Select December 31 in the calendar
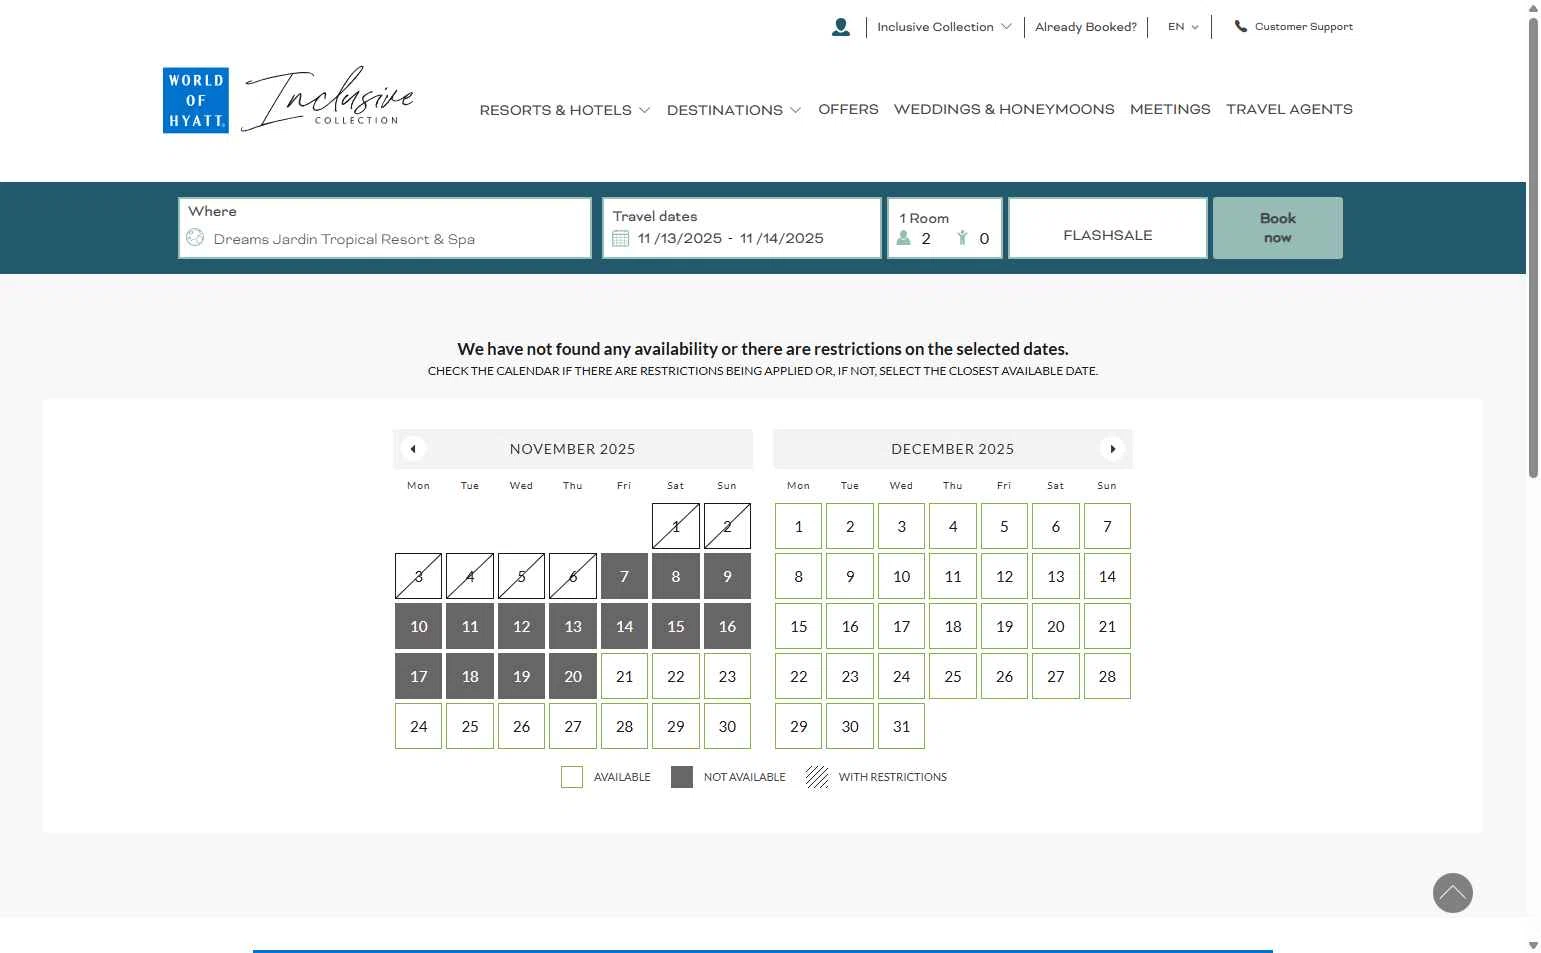This screenshot has width=1541, height=953. [901, 726]
